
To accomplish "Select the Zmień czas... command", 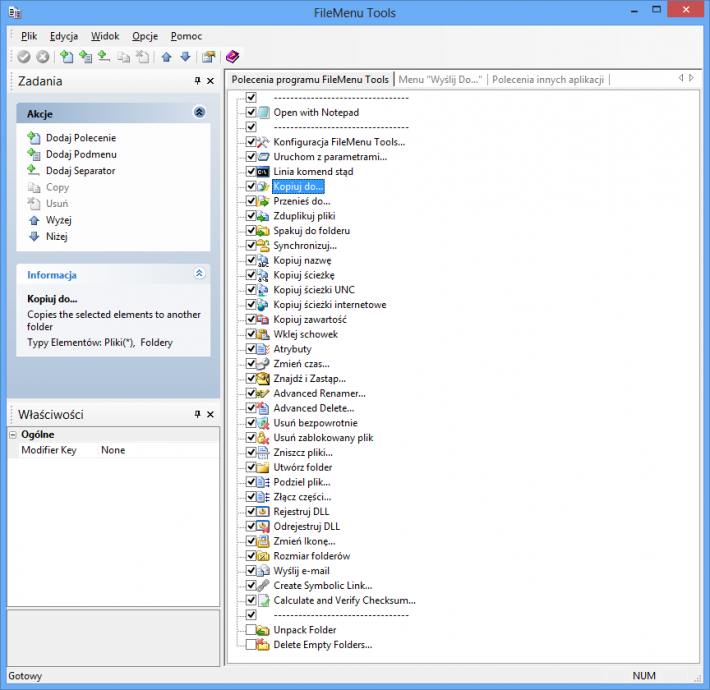I will [x=302, y=364].
